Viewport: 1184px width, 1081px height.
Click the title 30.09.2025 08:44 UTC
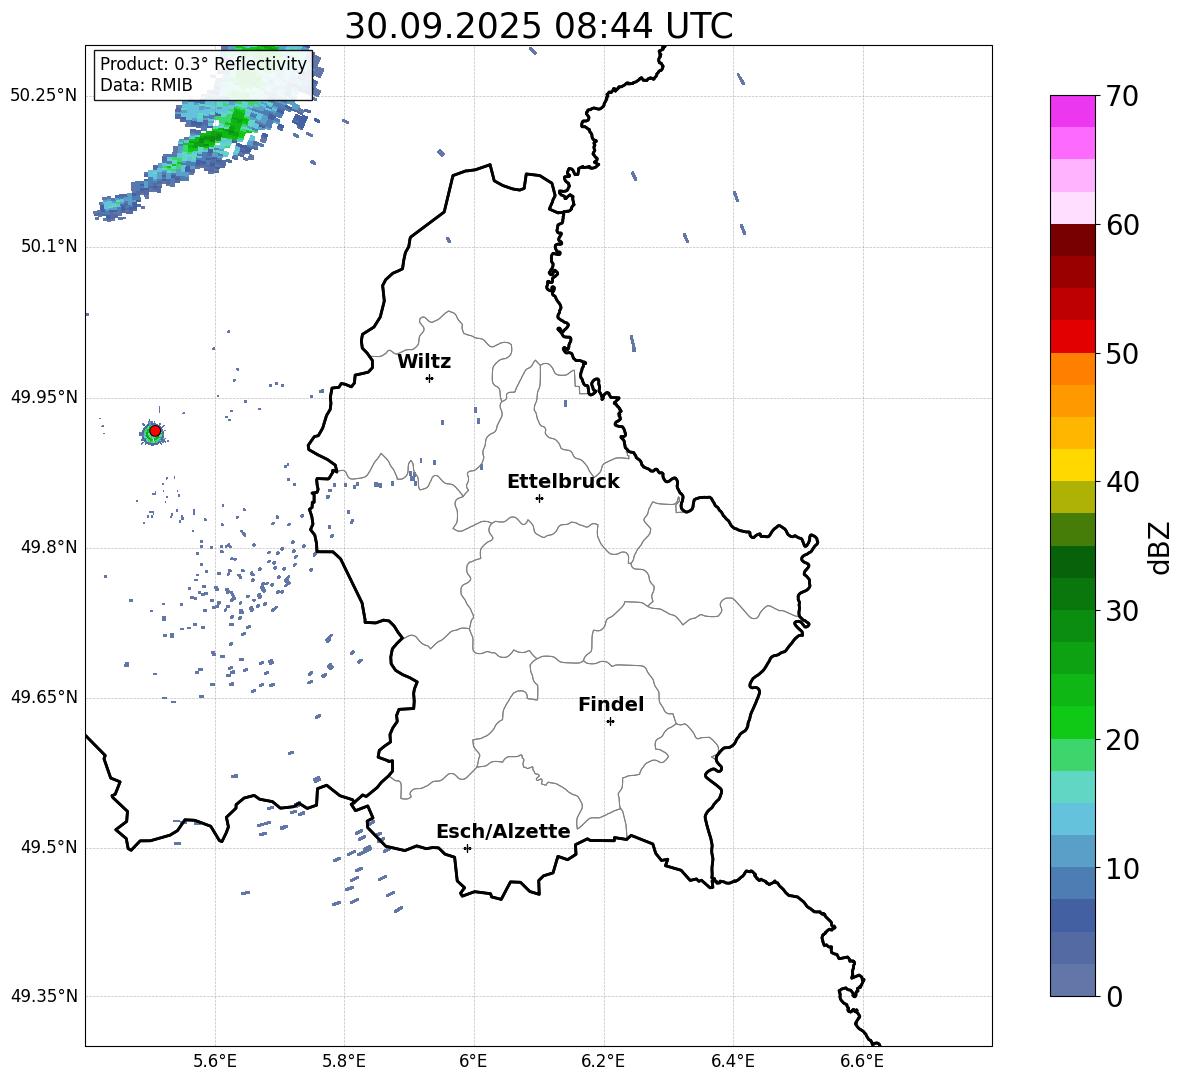coord(538,26)
